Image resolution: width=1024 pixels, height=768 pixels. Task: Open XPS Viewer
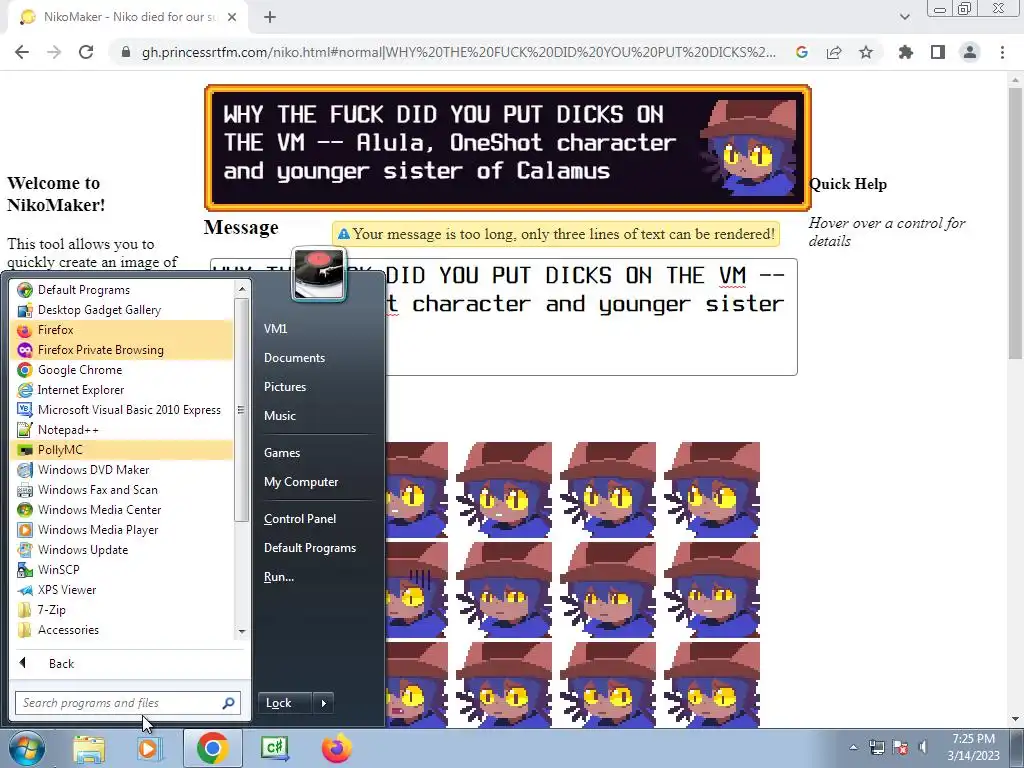coord(121,590)
